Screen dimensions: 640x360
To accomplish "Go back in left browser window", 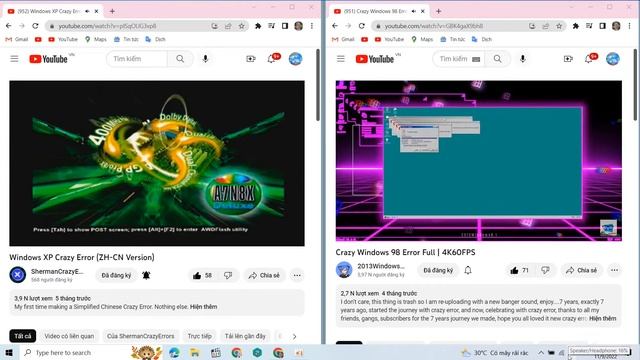I will pyautogui.click(x=9, y=26).
